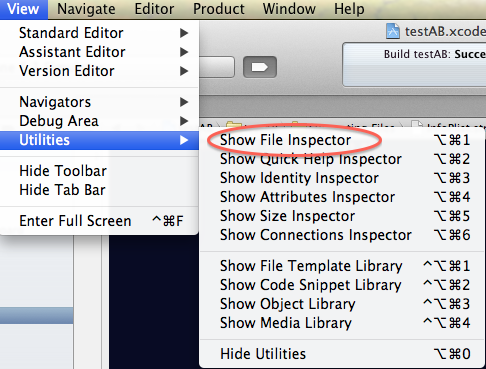This screenshot has height=369, width=486.
Task: Select Show Quick Help Inspector
Action: tap(342, 159)
